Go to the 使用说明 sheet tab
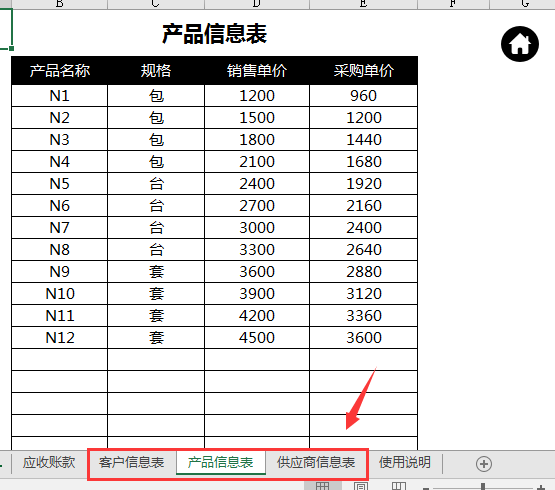Viewport: 555px width, 490px height. click(x=405, y=462)
